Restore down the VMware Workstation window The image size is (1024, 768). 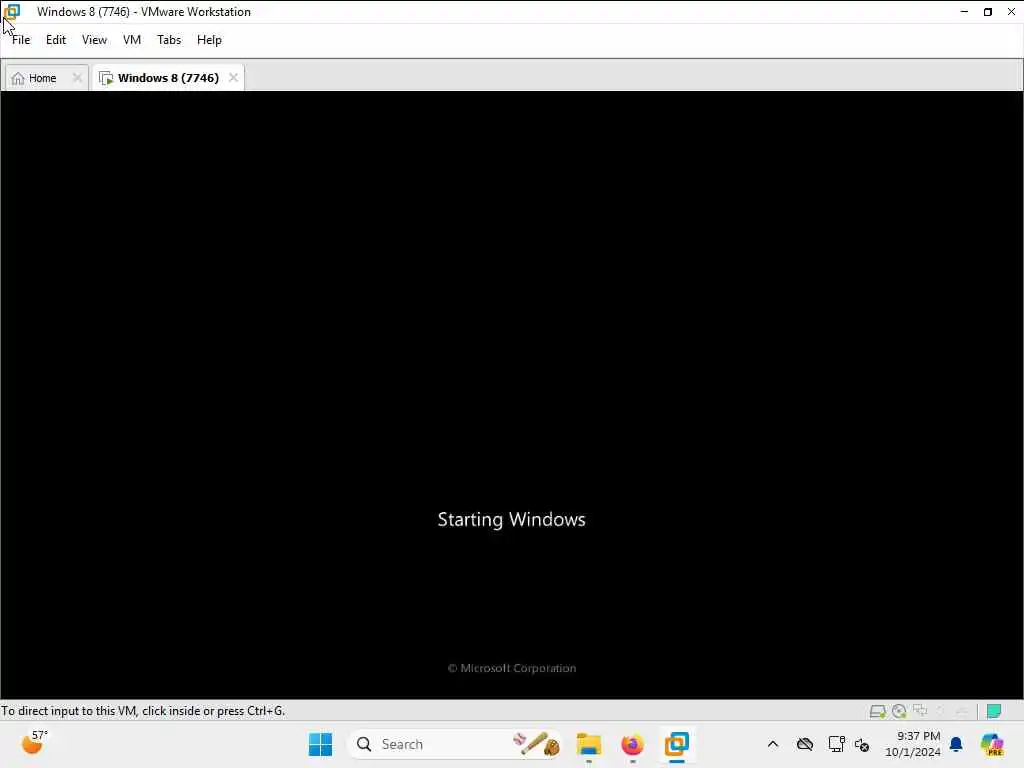coord(987,12)
